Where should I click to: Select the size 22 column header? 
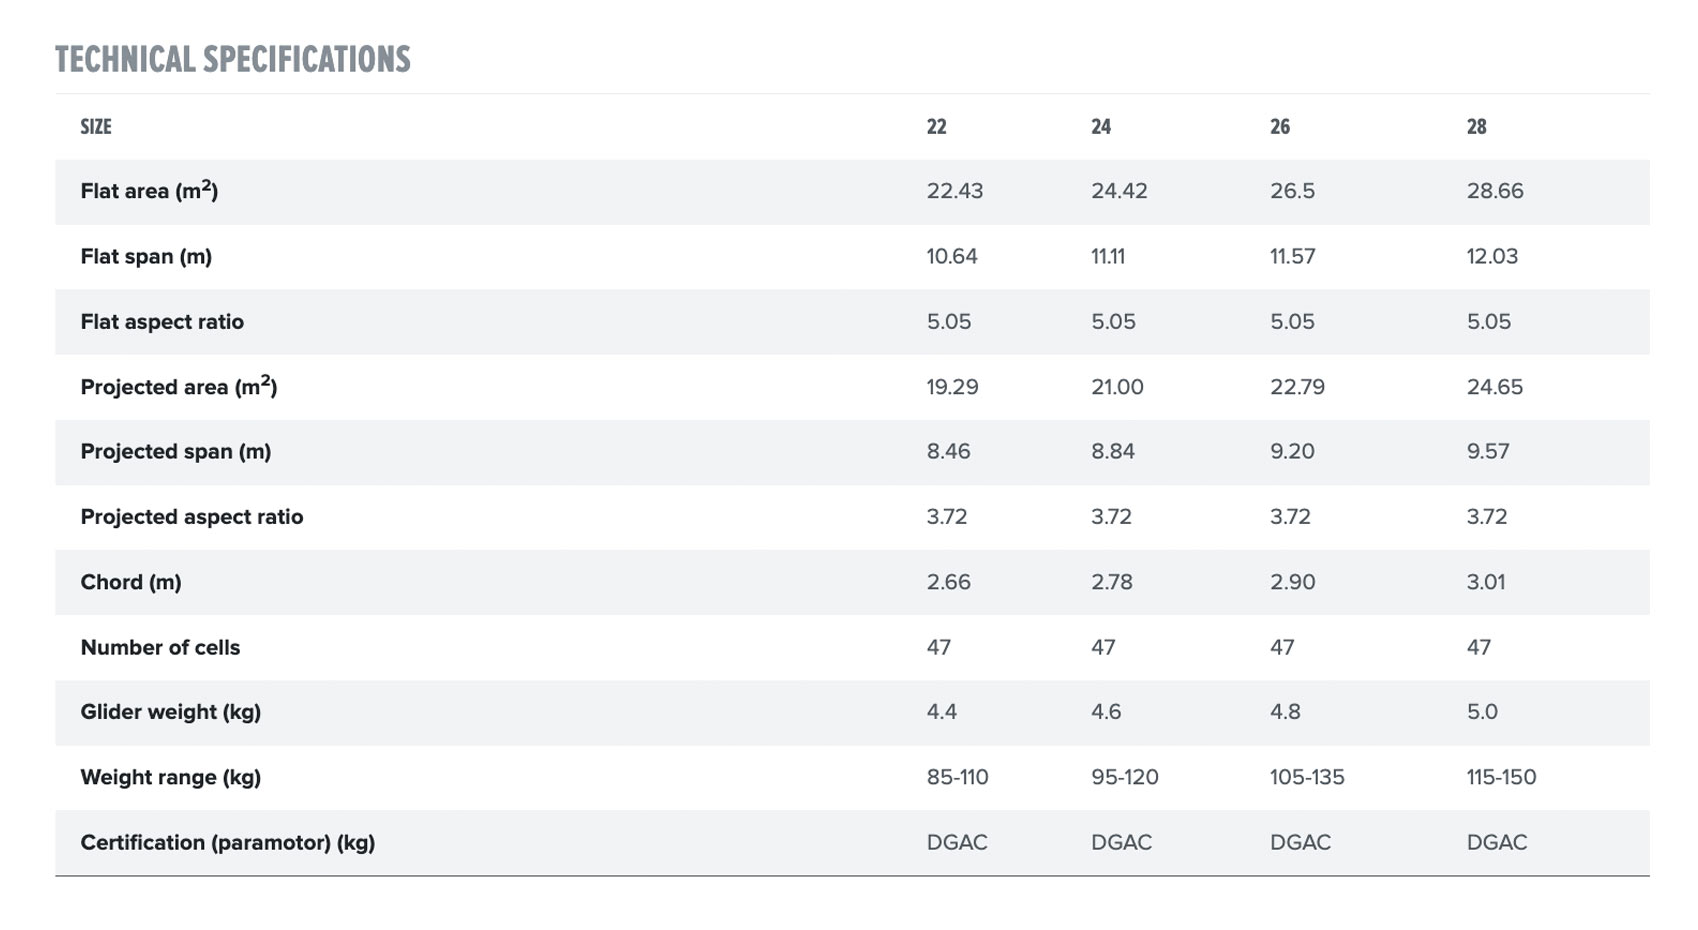pos(936,127)
